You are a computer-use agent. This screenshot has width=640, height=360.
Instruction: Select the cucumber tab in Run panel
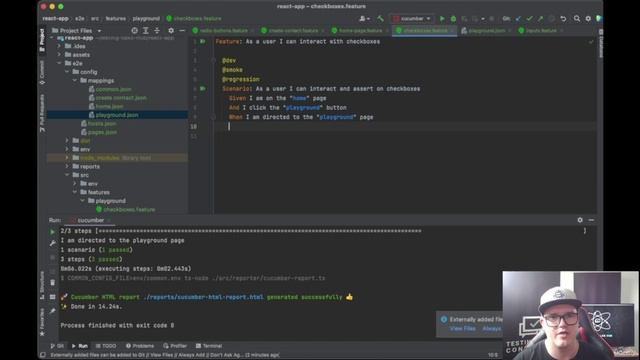click(x=91, y=220)
